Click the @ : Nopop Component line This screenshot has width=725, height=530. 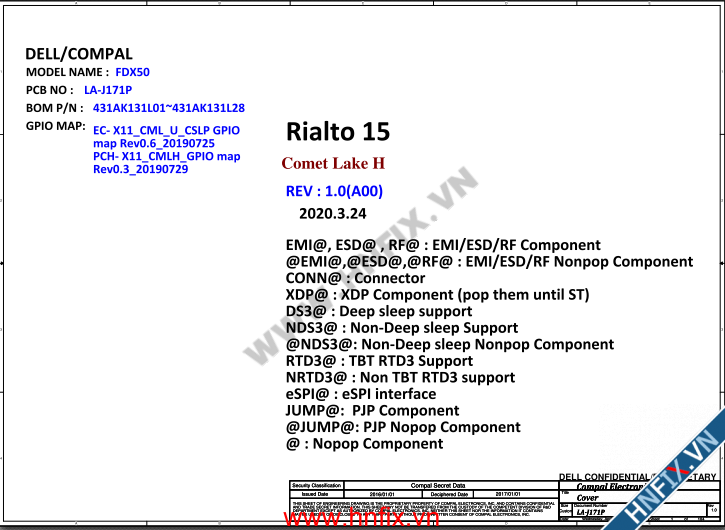click(x=364, y=444)
